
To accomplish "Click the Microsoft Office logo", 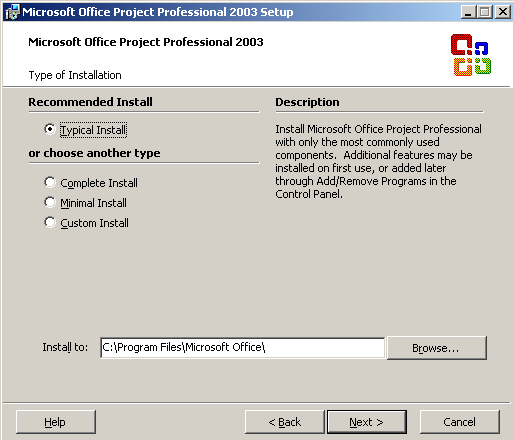I will click(x=471, y=55).
